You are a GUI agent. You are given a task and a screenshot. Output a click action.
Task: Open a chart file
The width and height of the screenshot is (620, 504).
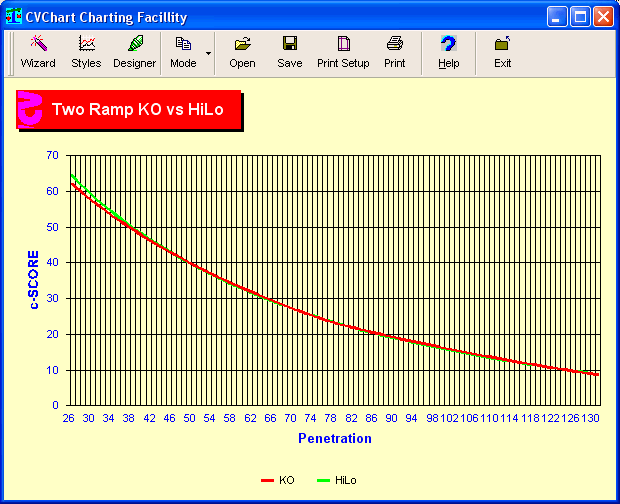point(242,51)
